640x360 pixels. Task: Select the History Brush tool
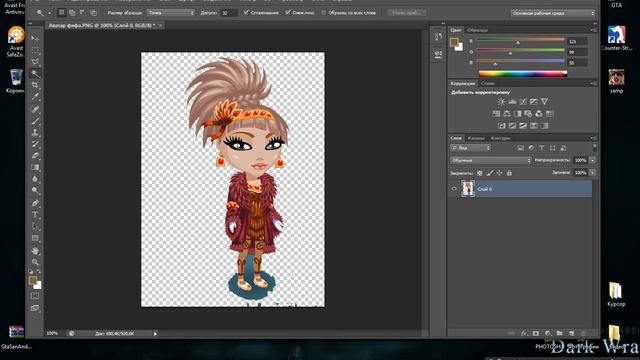(x=36, y=144)
